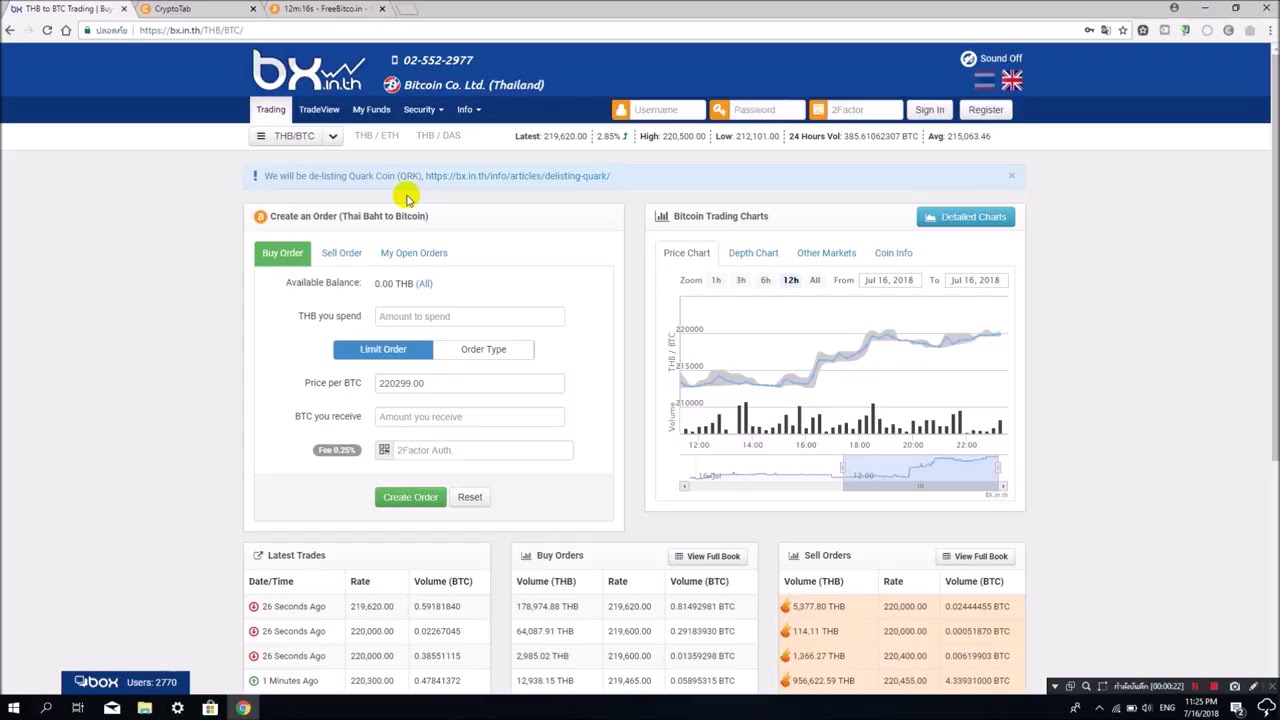The height and width of the screenshot is (720, 1280).
Task: Click the 2Factor field's icon
Action: (818, 110)
